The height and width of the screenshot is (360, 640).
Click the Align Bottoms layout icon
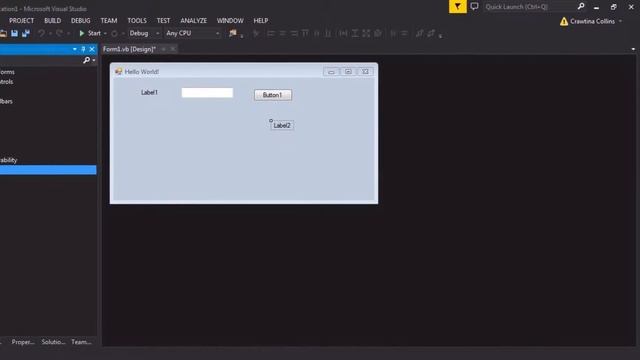(328, 33)
